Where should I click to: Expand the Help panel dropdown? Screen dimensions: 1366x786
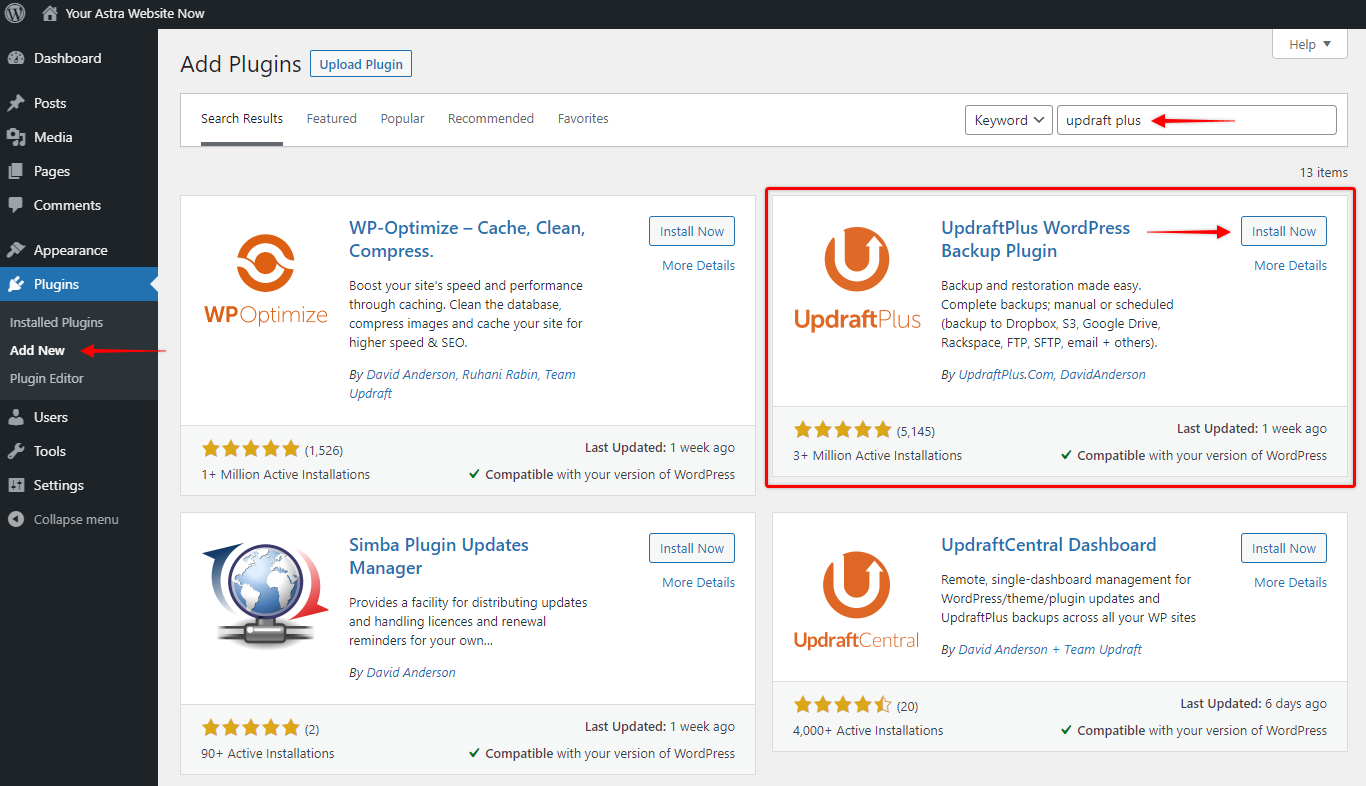pyautogui.click(x=1310, y=44)
